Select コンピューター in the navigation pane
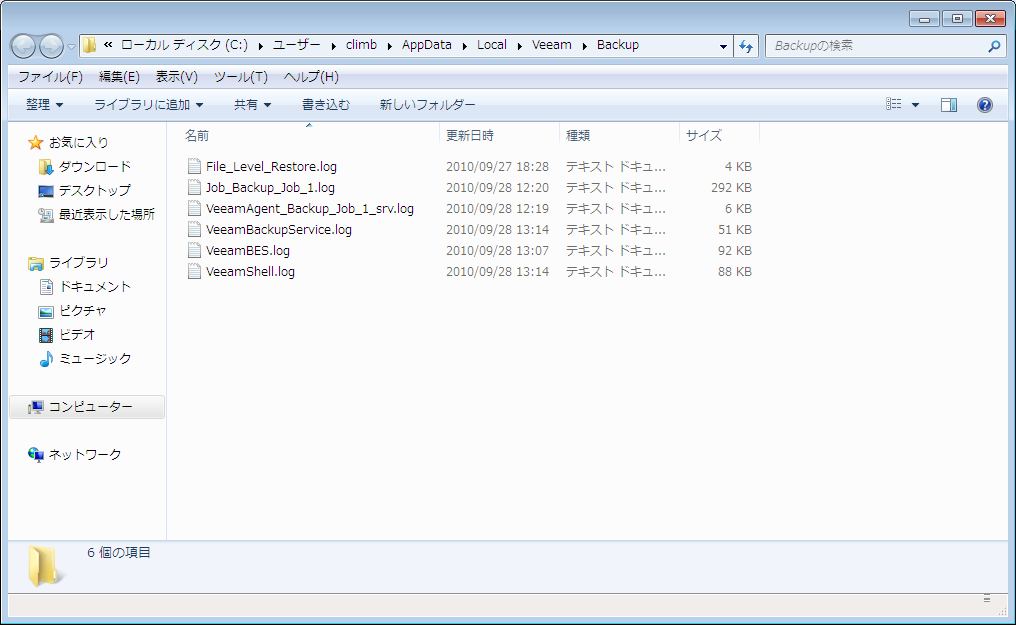The image size is (1016, 625). [x=87, y=407]
